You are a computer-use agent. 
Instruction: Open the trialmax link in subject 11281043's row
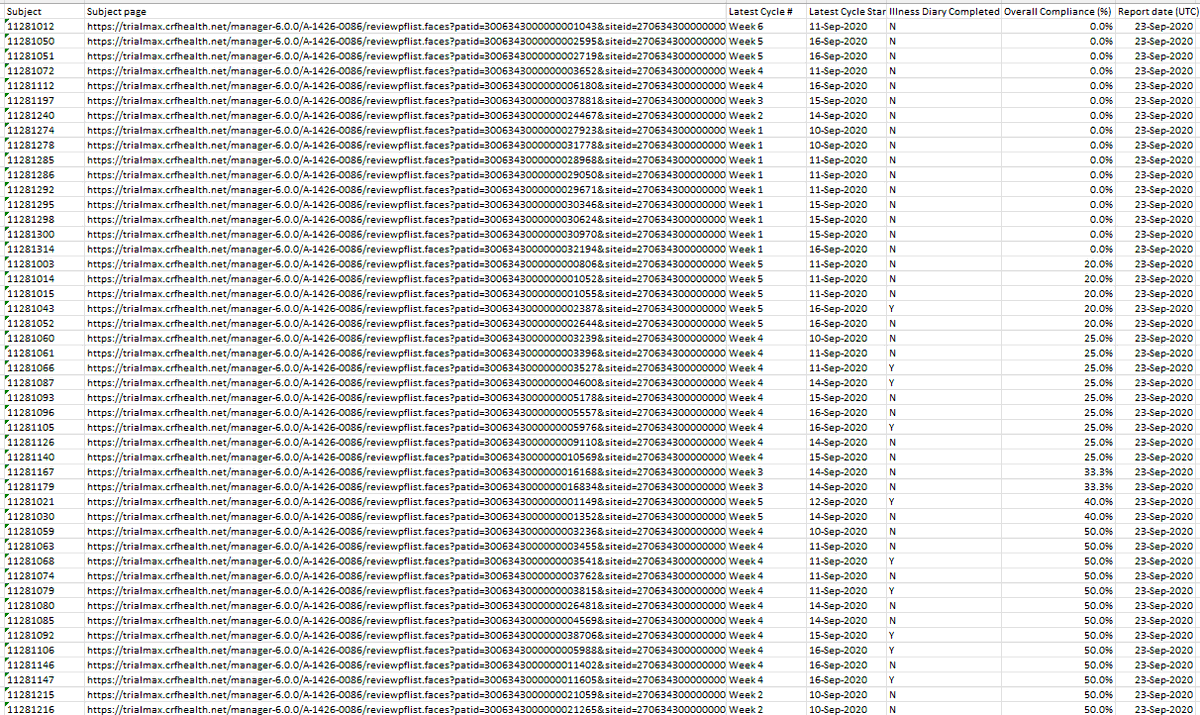click(405, 308)
